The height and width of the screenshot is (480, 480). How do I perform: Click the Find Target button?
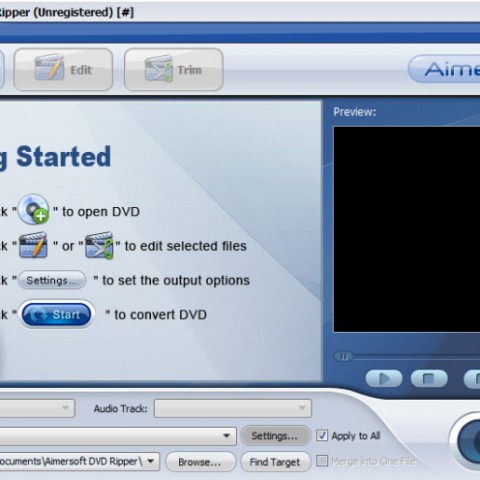(x=275, y=462)
